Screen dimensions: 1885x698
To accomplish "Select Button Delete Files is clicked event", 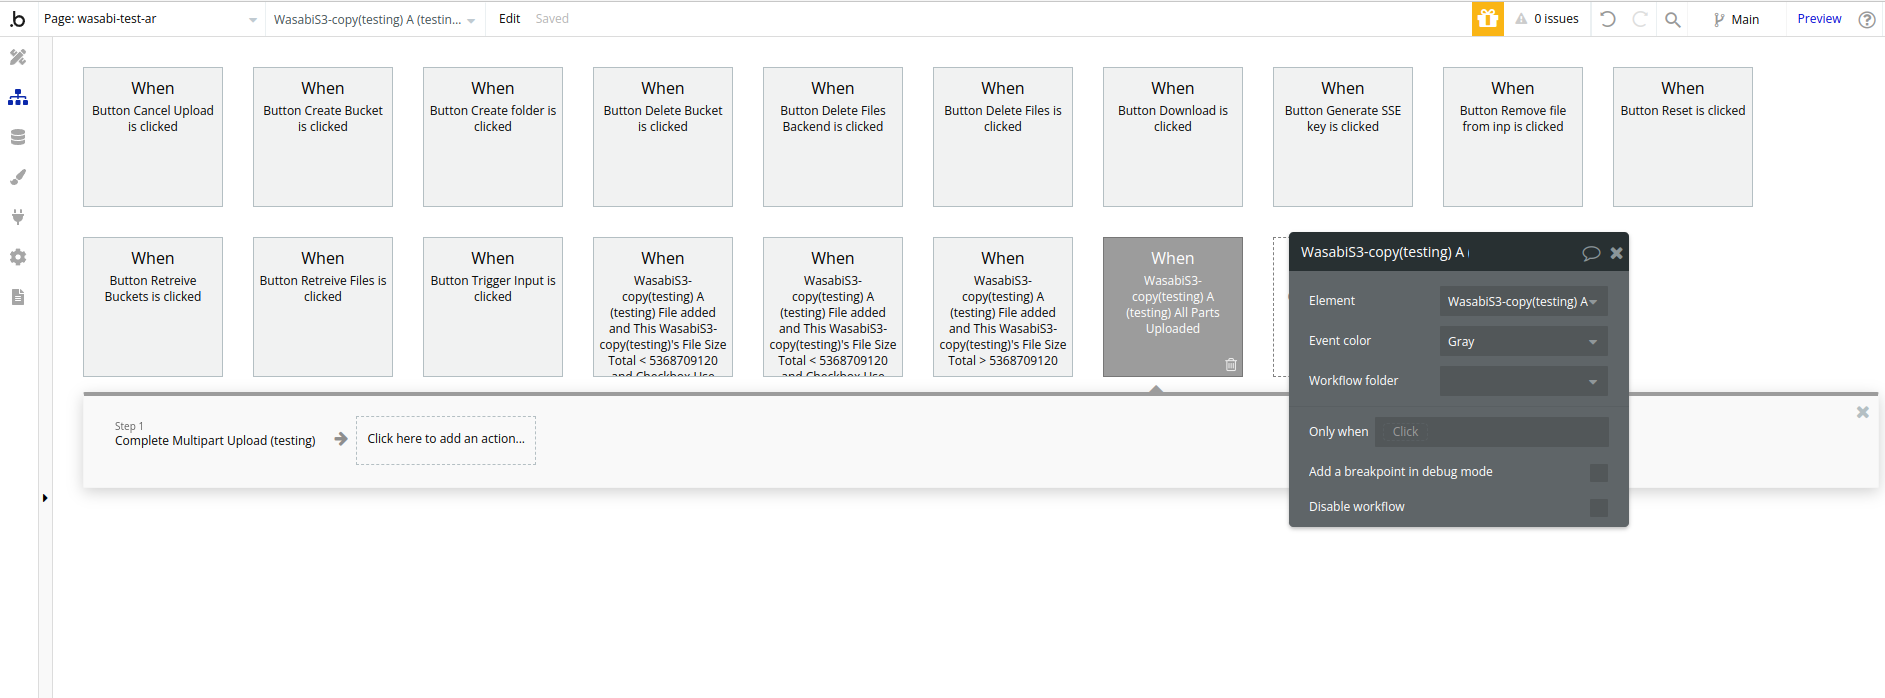I will pos(1003,137).
